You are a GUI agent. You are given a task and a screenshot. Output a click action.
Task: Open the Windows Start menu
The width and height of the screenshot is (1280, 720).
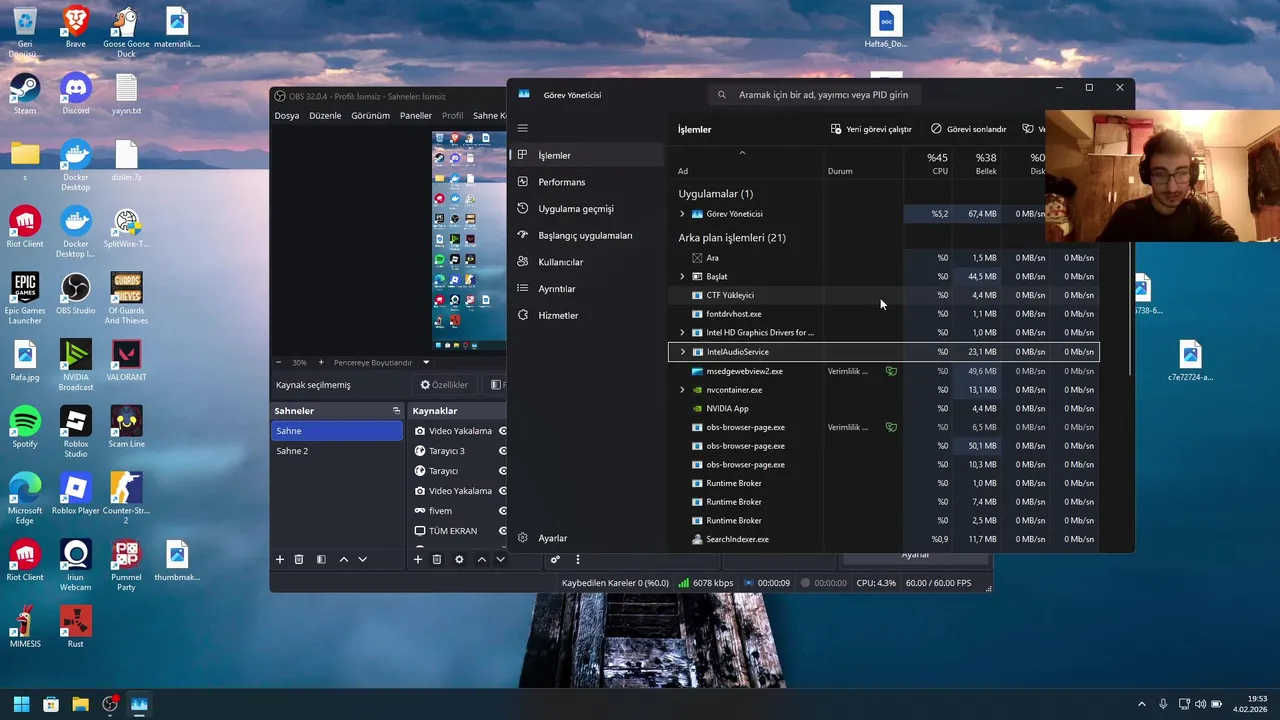coord(21,704)
